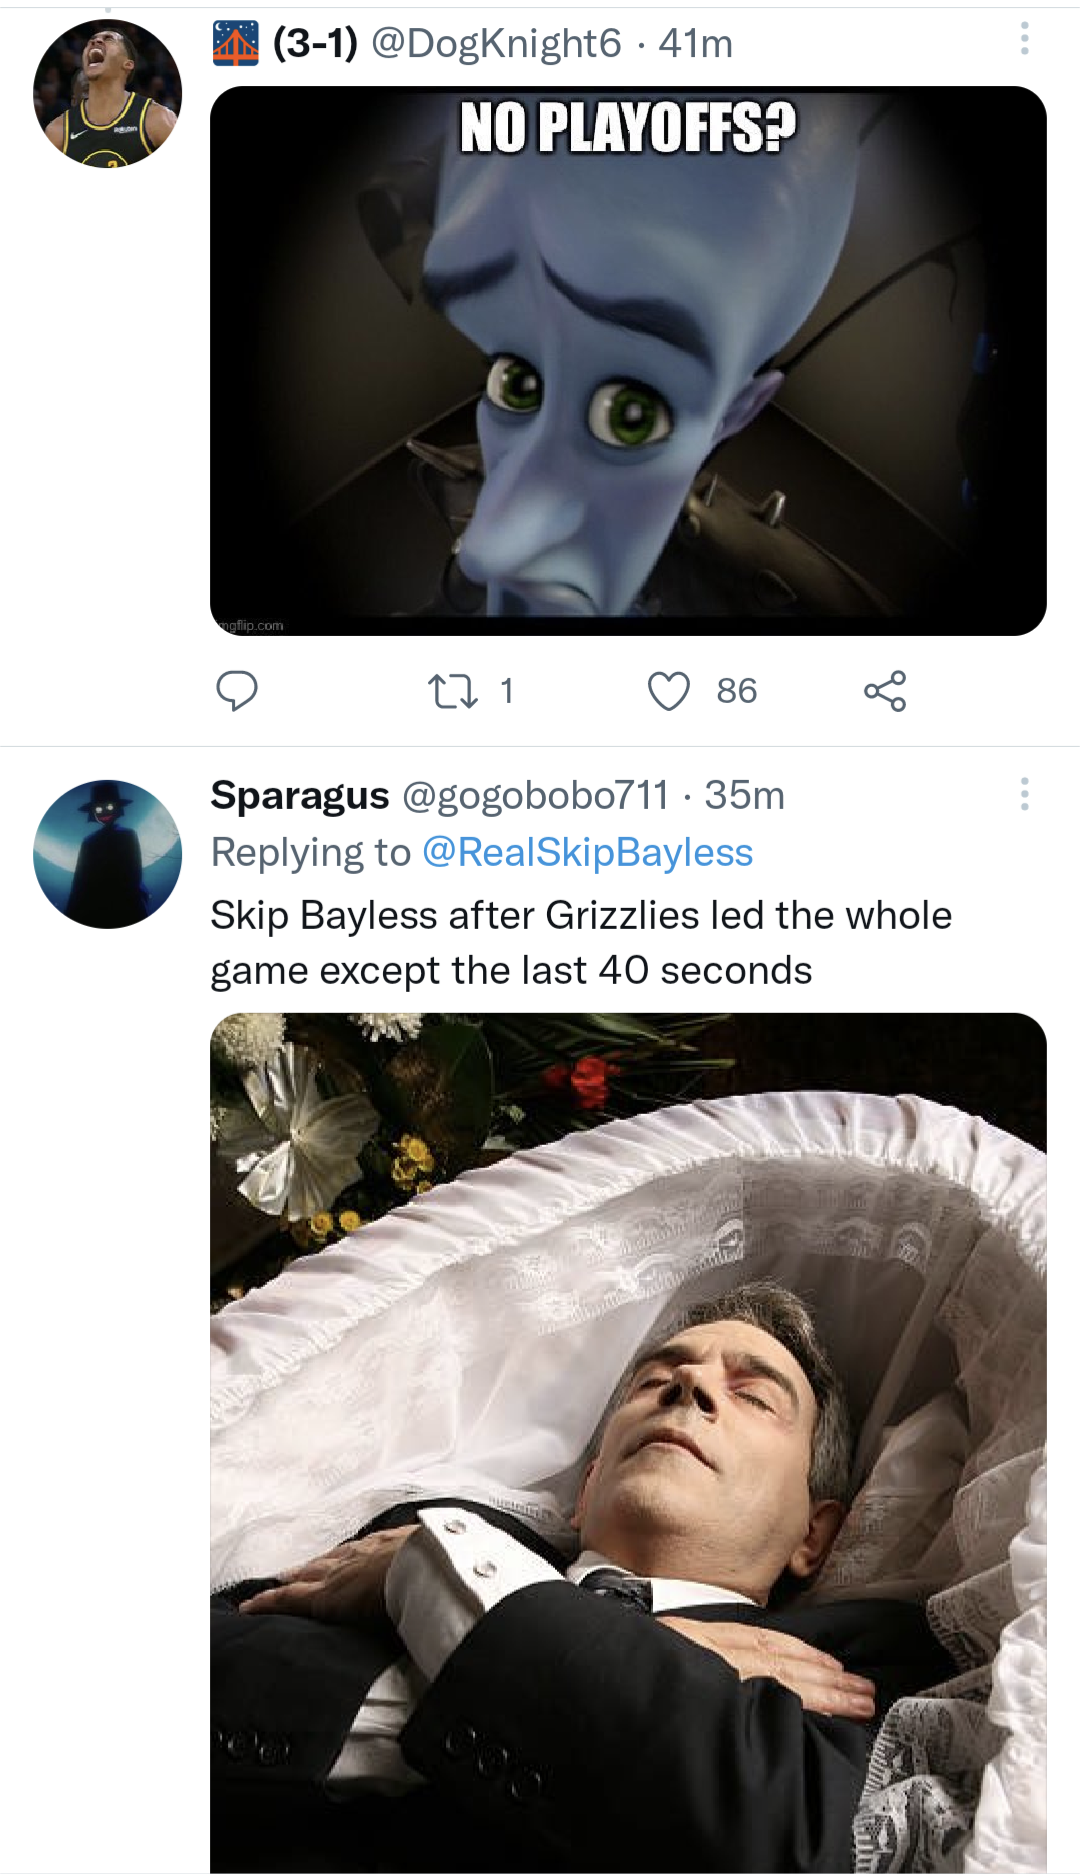Click the 35m timestamp on Sparagus's tweet
This screenshot has height=1874, width=1080.
click(x=745, y=796)
